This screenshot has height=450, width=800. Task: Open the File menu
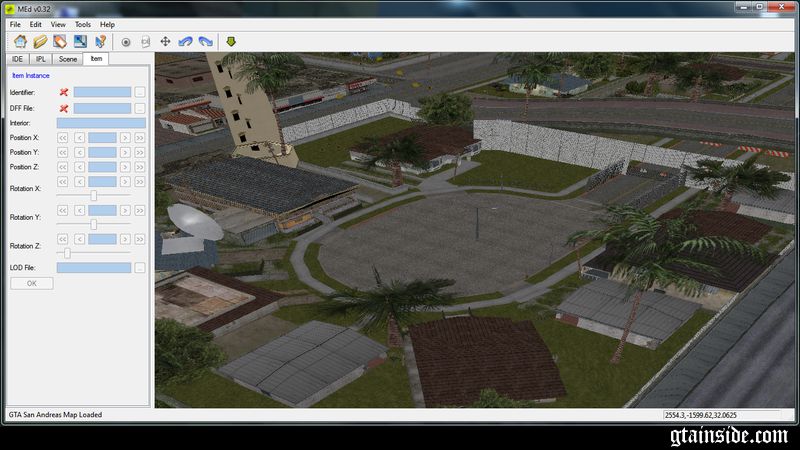coord(15,24)
